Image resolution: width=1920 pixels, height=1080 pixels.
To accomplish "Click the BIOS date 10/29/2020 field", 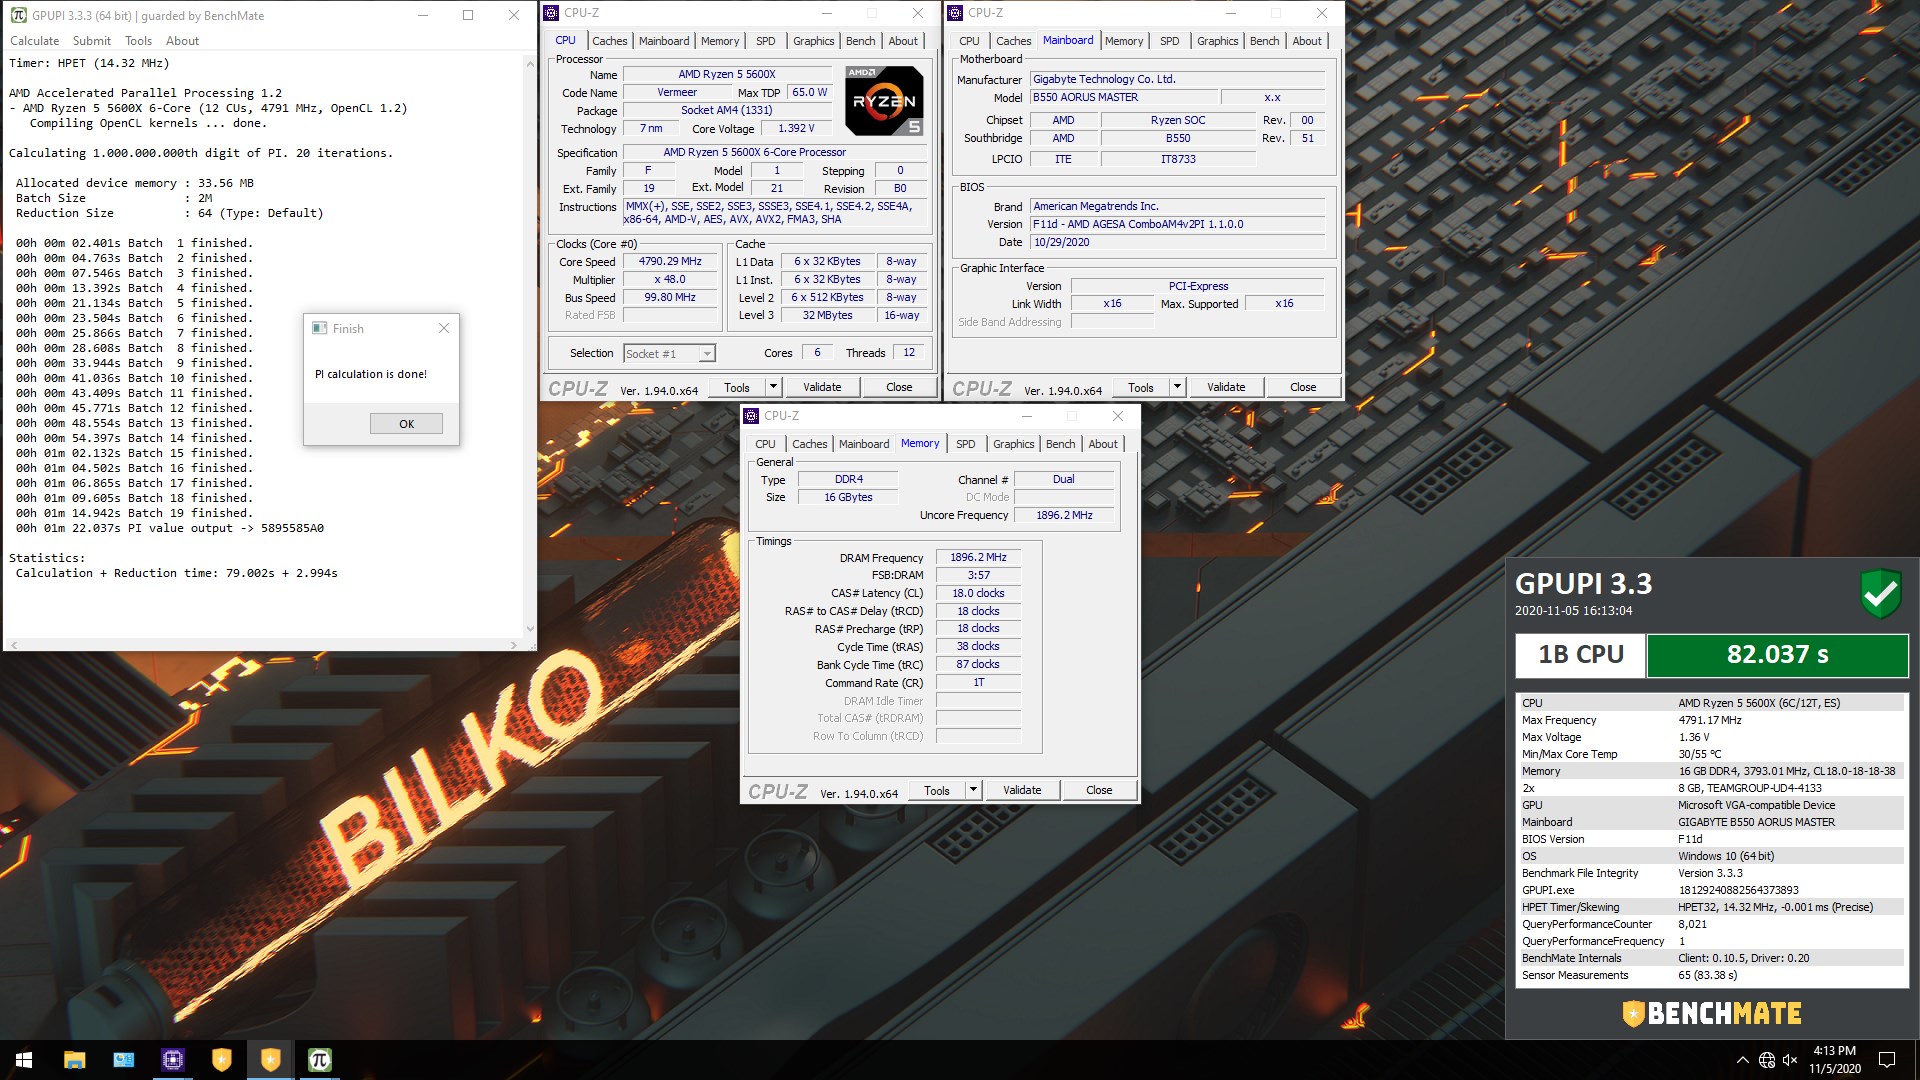I will [x=1177, y=242].
